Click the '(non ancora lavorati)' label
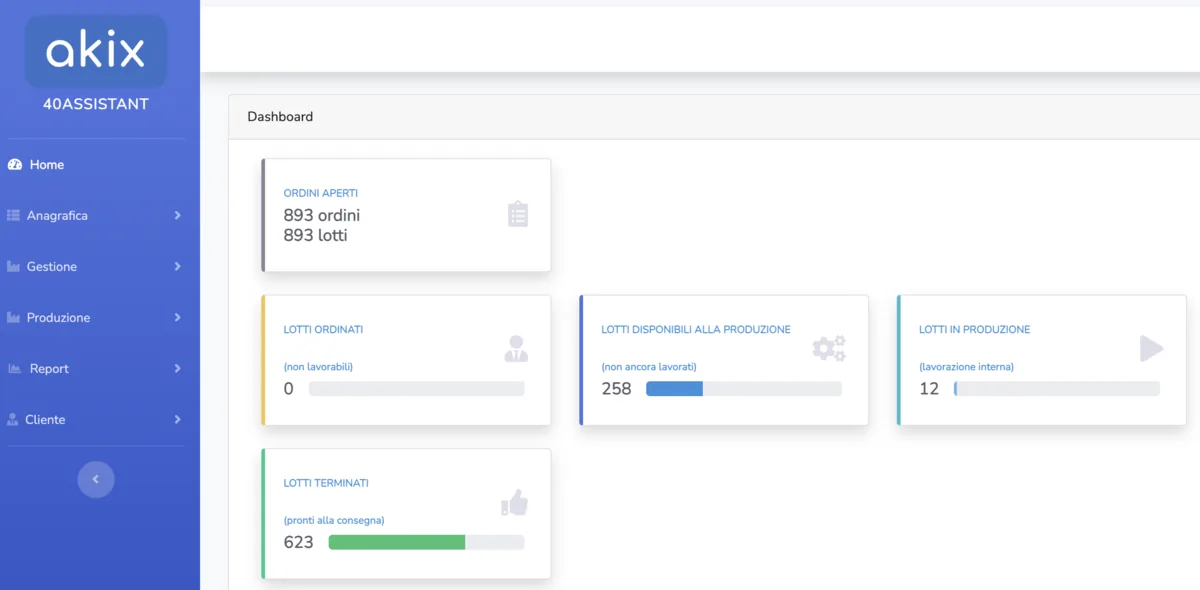1200x590 pixels. pyautogui.click(x=649, y=367)
